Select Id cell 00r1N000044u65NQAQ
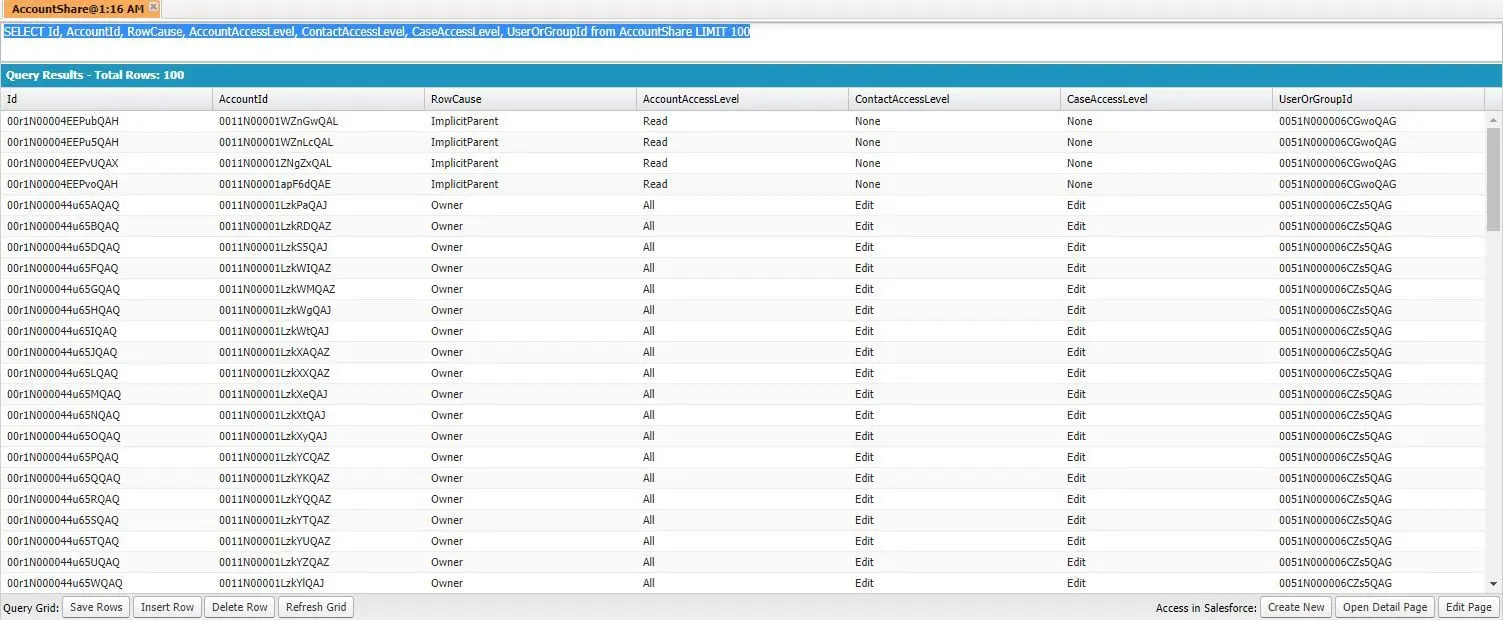Screen dimensions: 1503x620 (x=106, y=415)
